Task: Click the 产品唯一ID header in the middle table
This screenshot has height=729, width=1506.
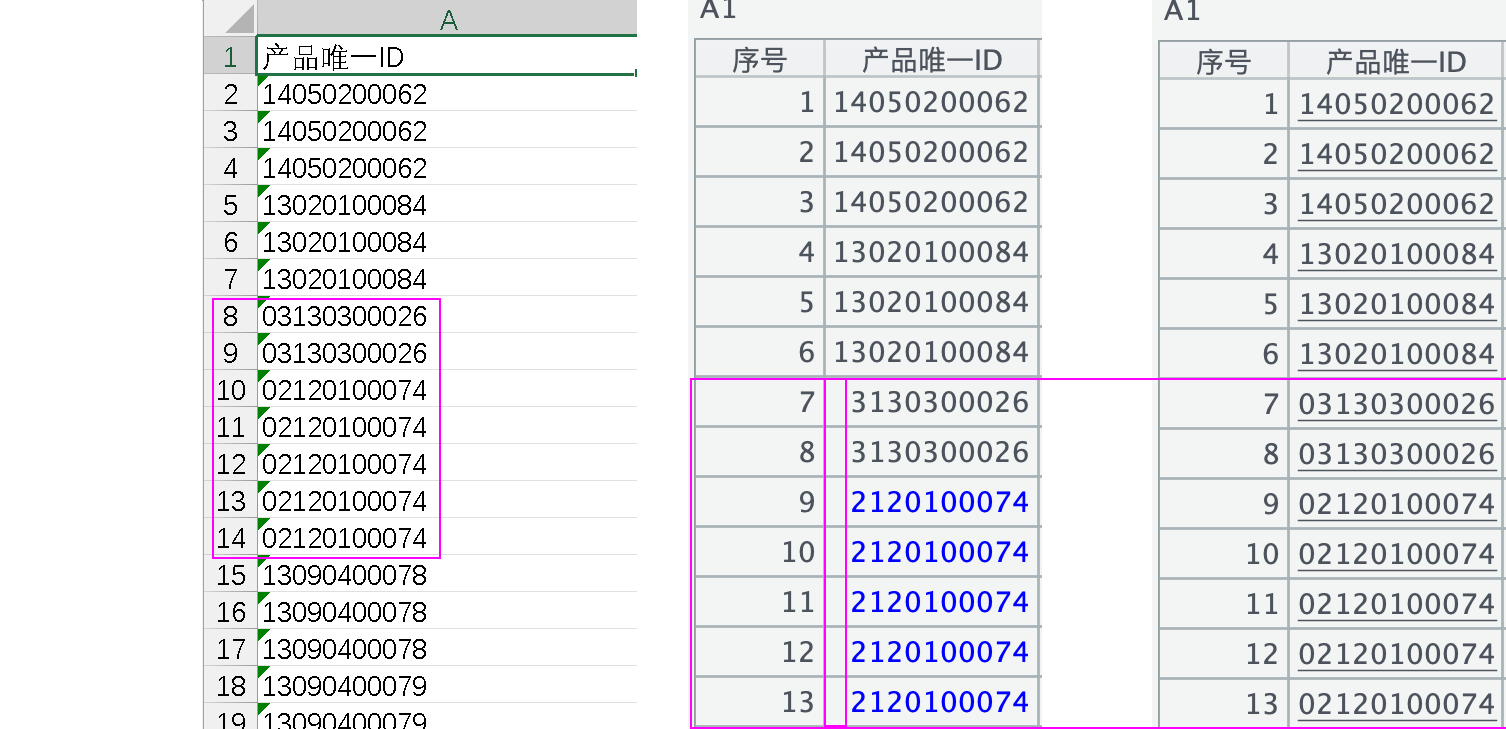Action: click(932, 60)
